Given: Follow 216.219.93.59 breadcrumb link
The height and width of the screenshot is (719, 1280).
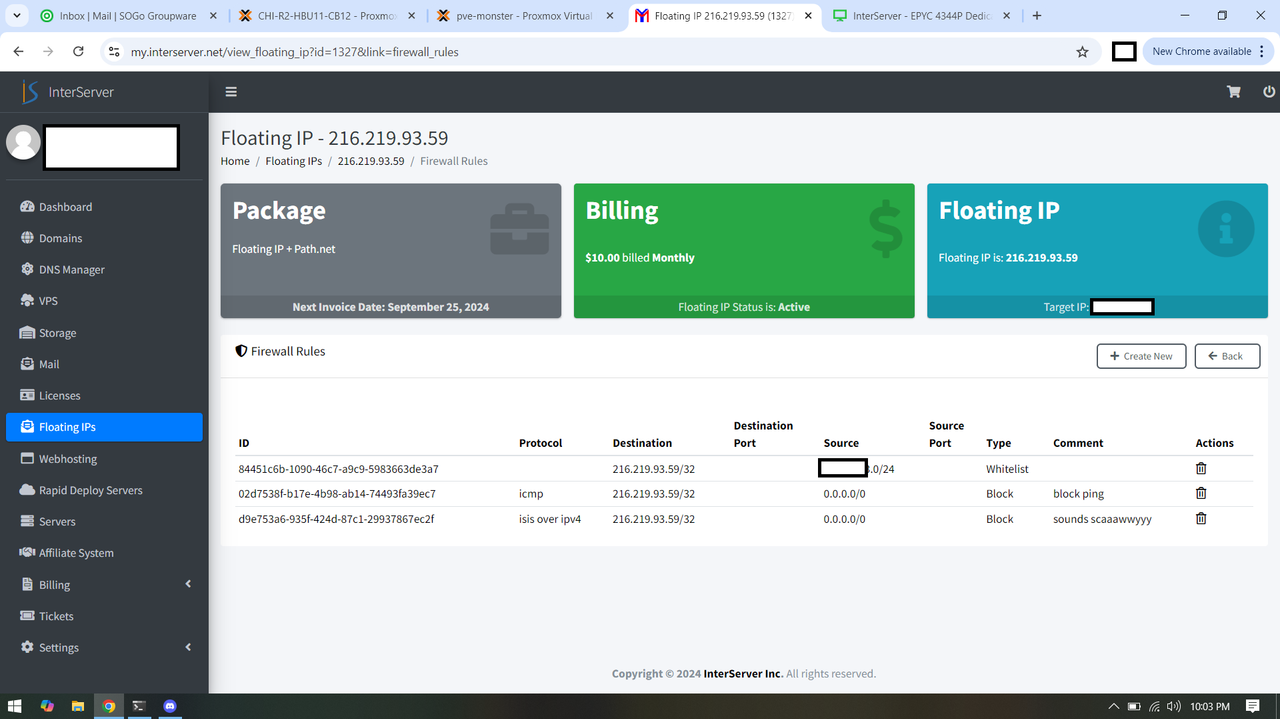Looking at the screenshot, I should (371, 161).
